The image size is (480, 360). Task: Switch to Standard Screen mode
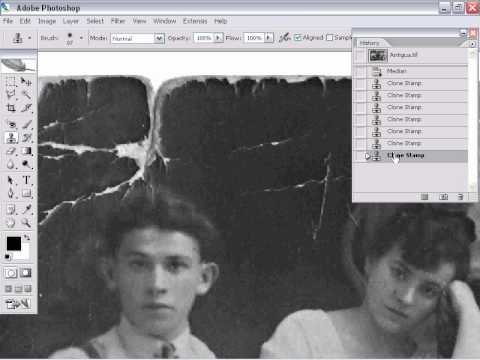pos(9,289)
